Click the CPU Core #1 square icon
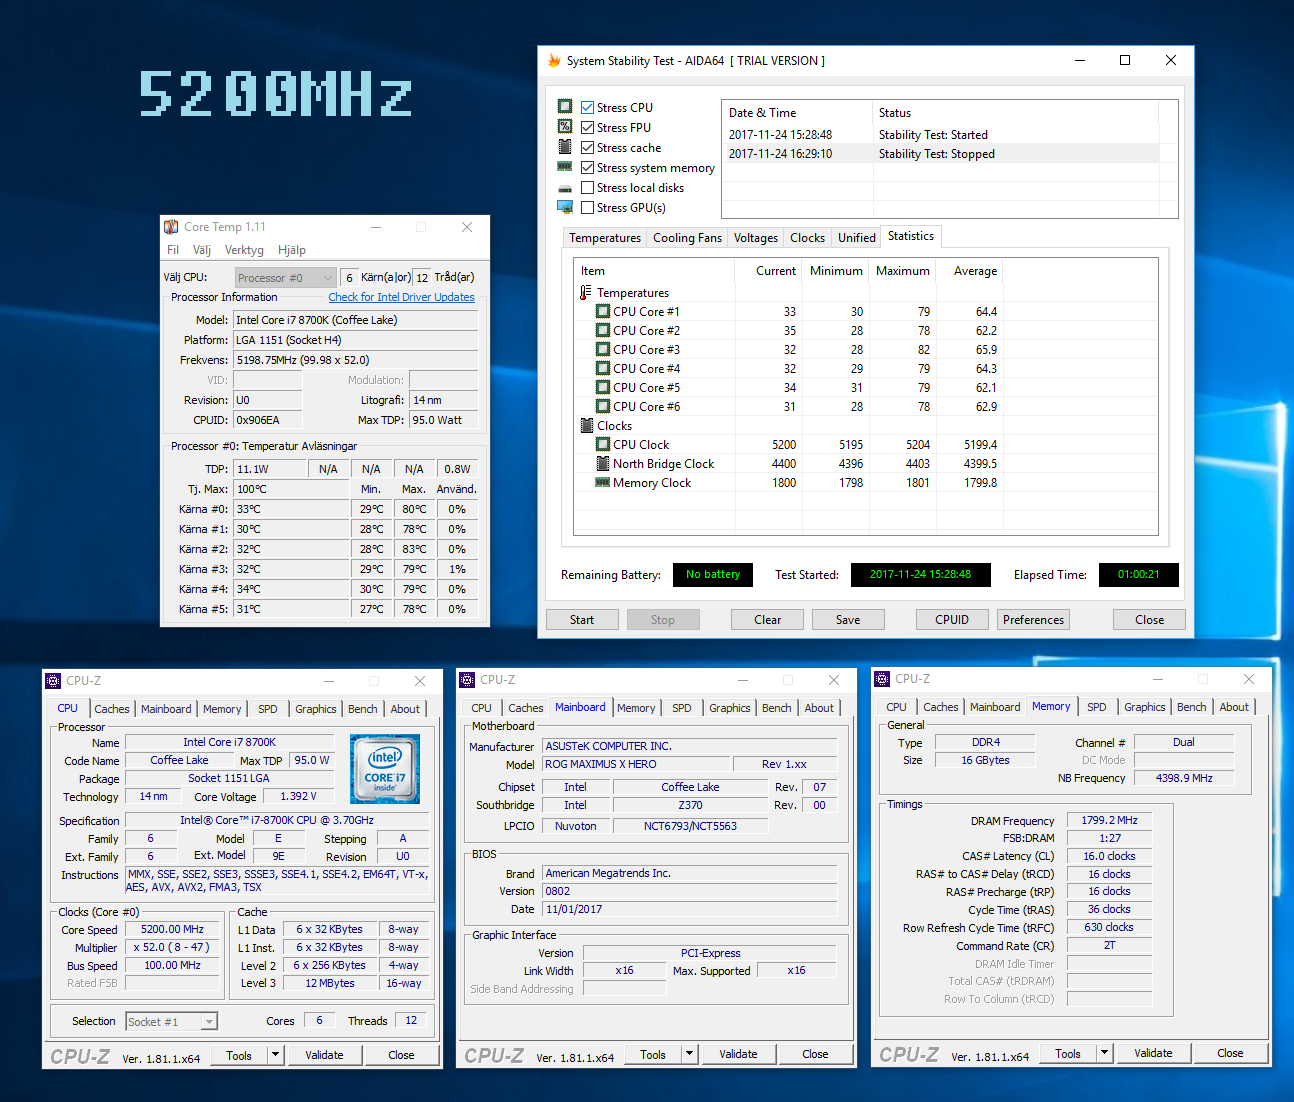This screenshot has width=1294, height=1102. coord(603,312)
